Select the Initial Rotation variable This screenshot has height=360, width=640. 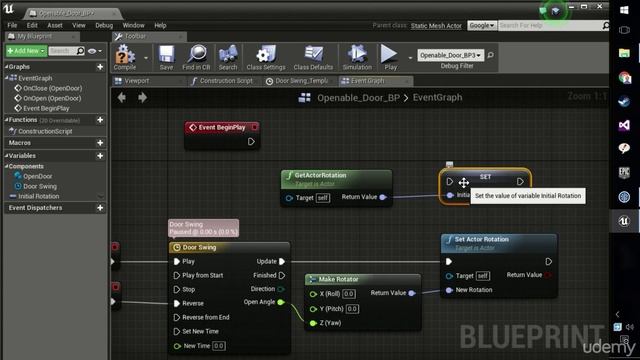38,196
